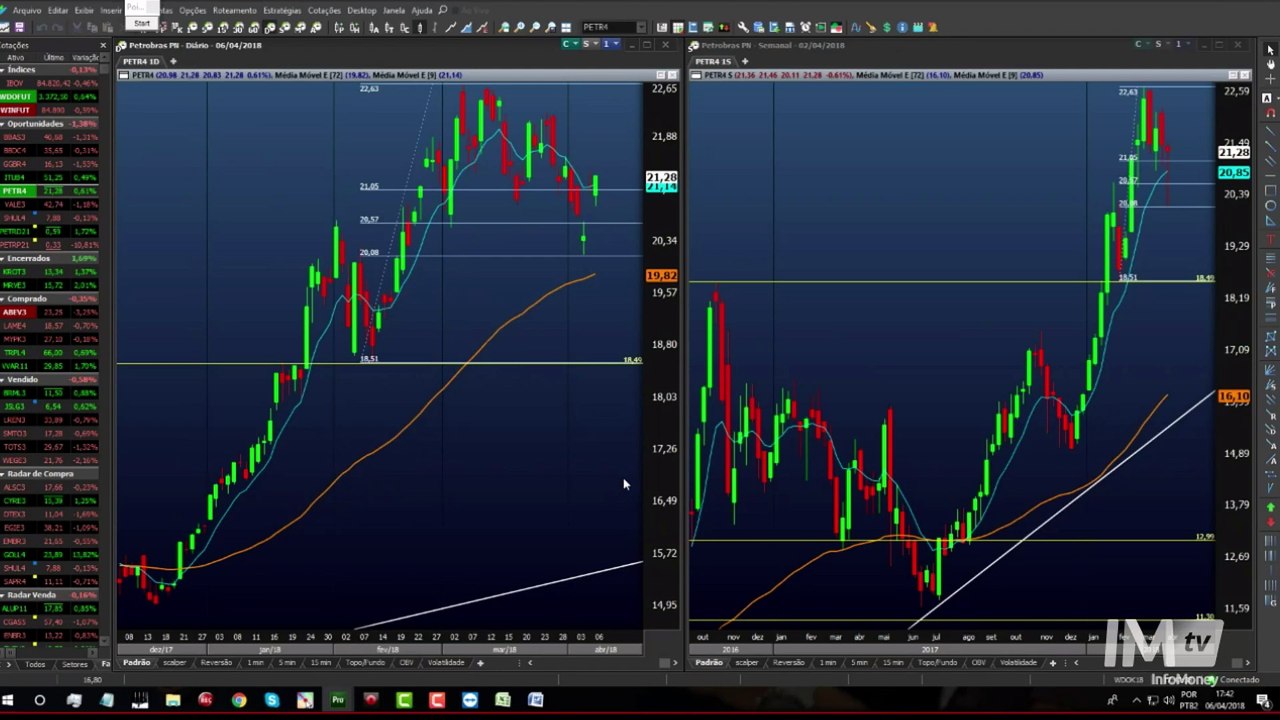
Task: Select scalper tab under daily chart
Action: (x=174, y=663)
